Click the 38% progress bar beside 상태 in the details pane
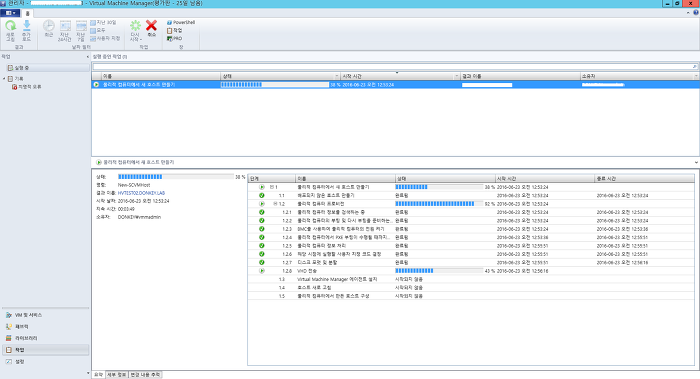 175,177
